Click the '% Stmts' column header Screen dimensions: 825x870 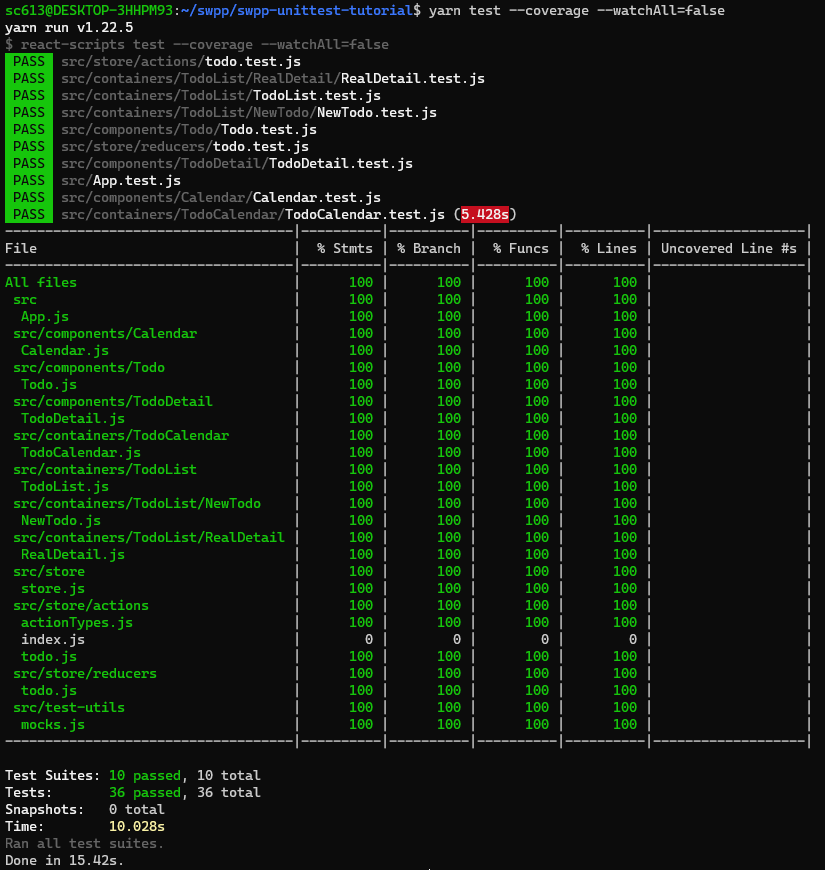[x=345, y=248]
